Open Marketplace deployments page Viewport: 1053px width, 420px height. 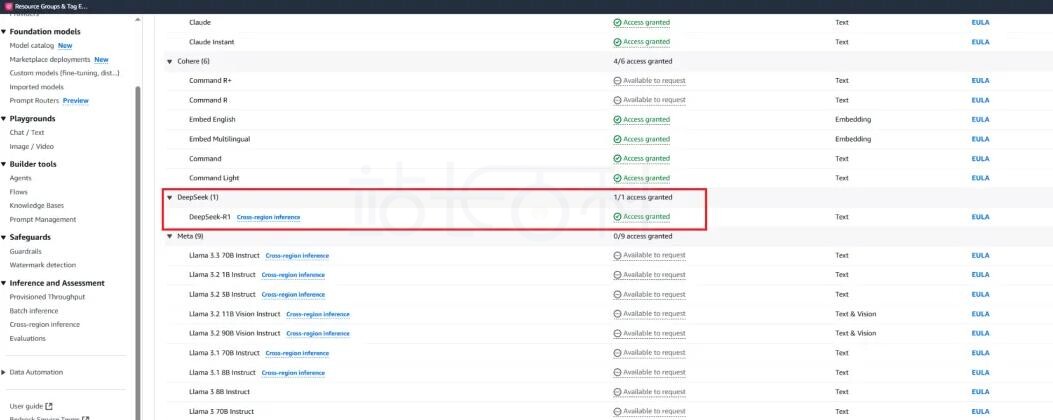(50, 60)
